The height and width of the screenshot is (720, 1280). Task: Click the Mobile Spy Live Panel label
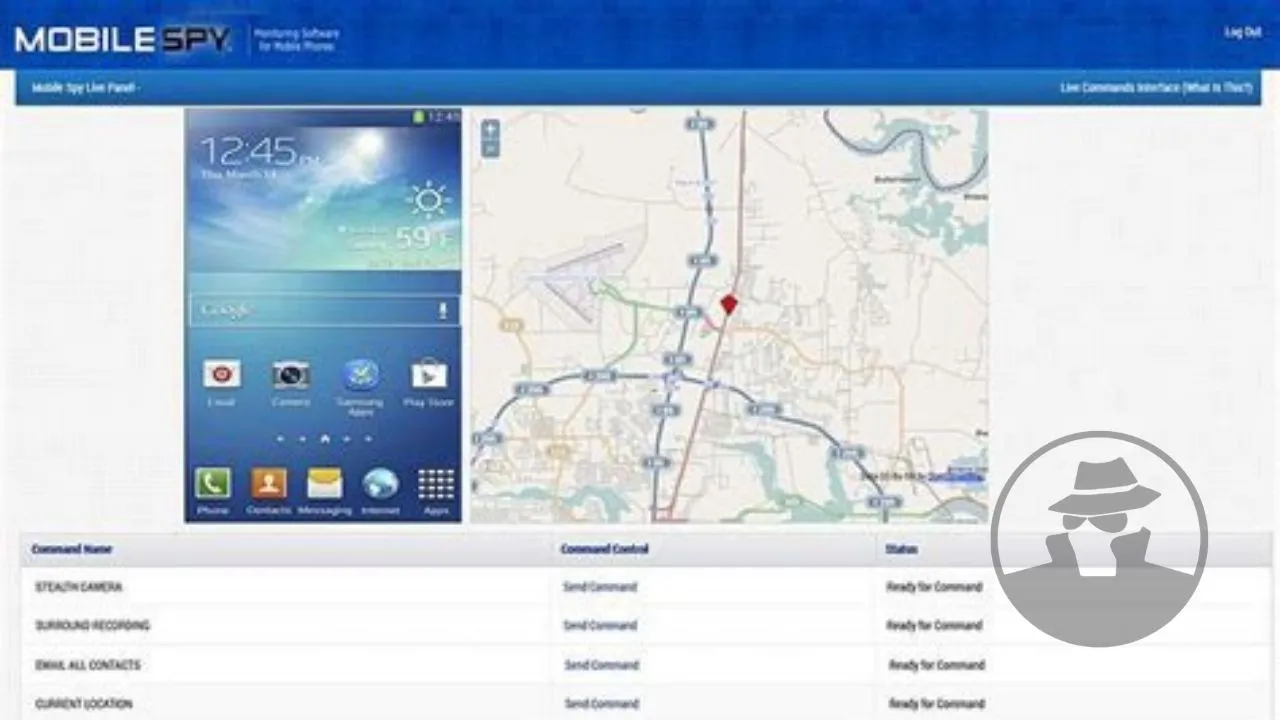(85, 88)
